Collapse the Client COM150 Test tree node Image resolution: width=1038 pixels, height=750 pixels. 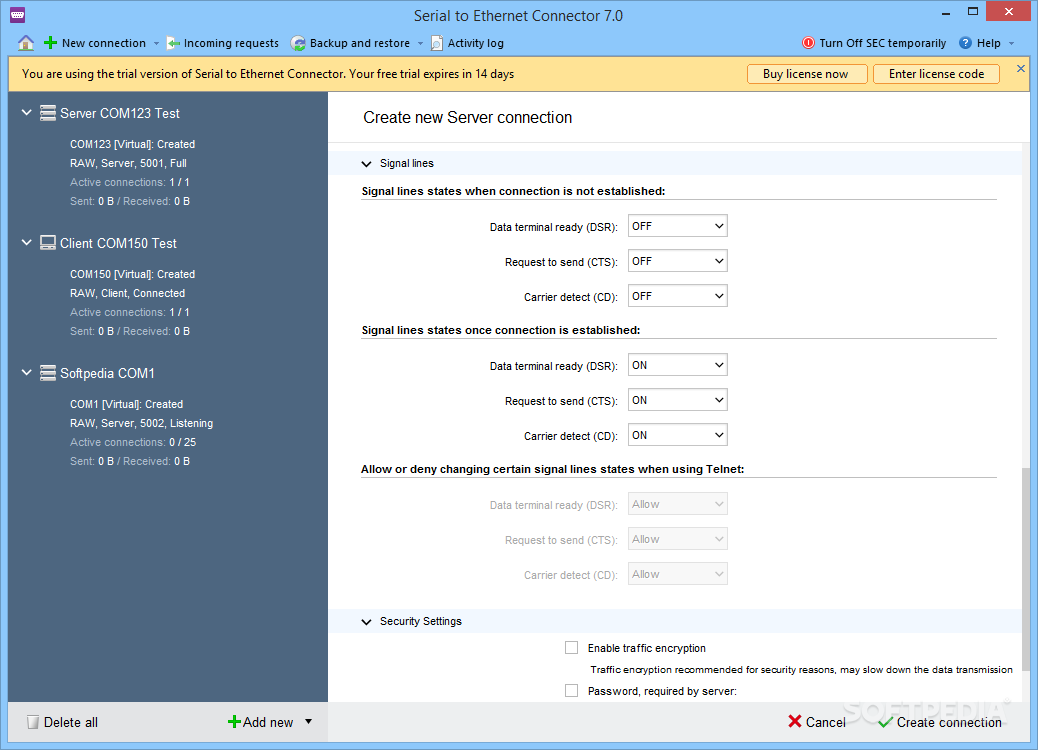(26, 243)
